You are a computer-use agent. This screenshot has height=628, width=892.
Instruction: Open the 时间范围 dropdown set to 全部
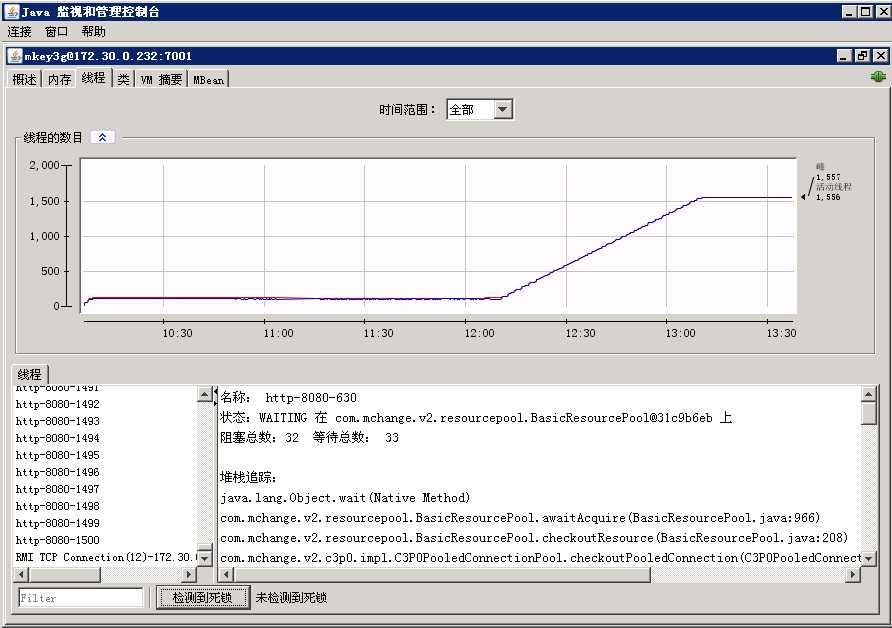[480, 110]
